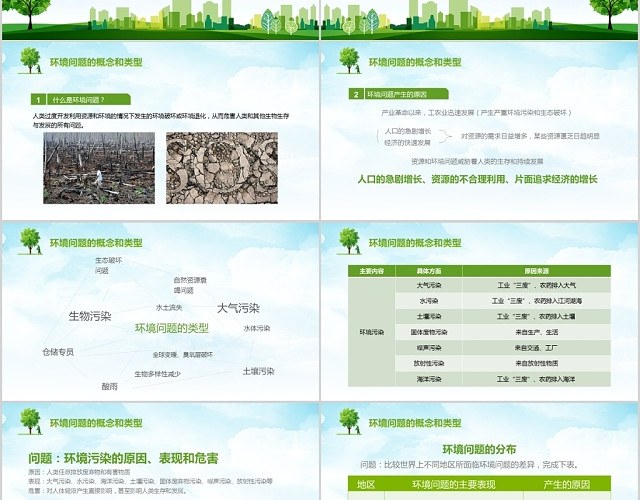Click the table cell 来自放射性物质
Image resolution: width=640 pixels, height=500 pixels.
pyautogui.click(x=537, y=363)
